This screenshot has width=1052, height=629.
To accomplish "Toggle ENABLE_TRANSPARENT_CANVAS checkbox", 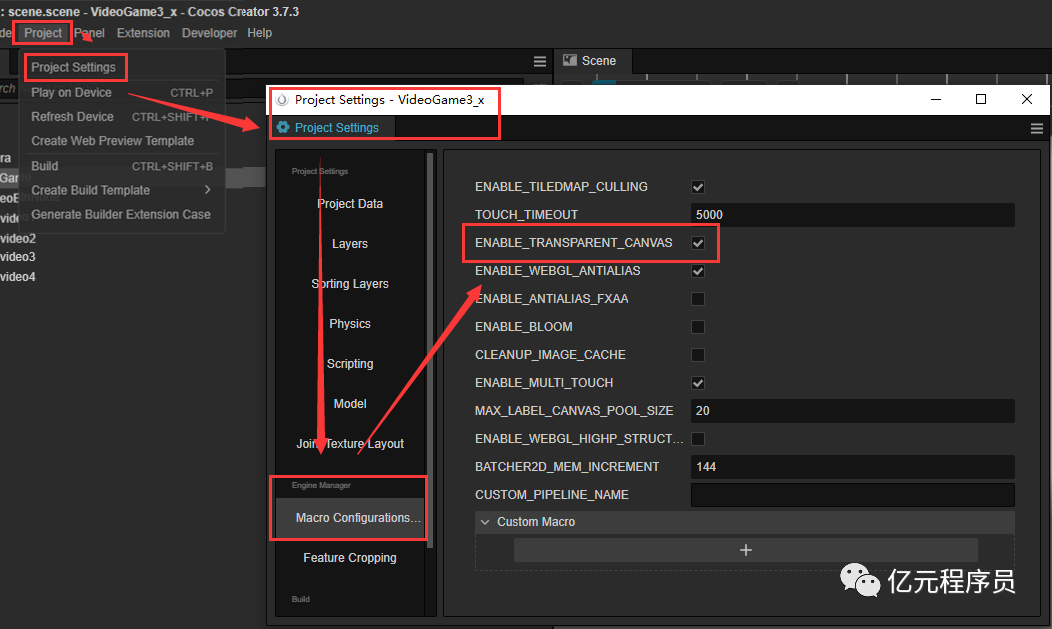I will (698, 243).
